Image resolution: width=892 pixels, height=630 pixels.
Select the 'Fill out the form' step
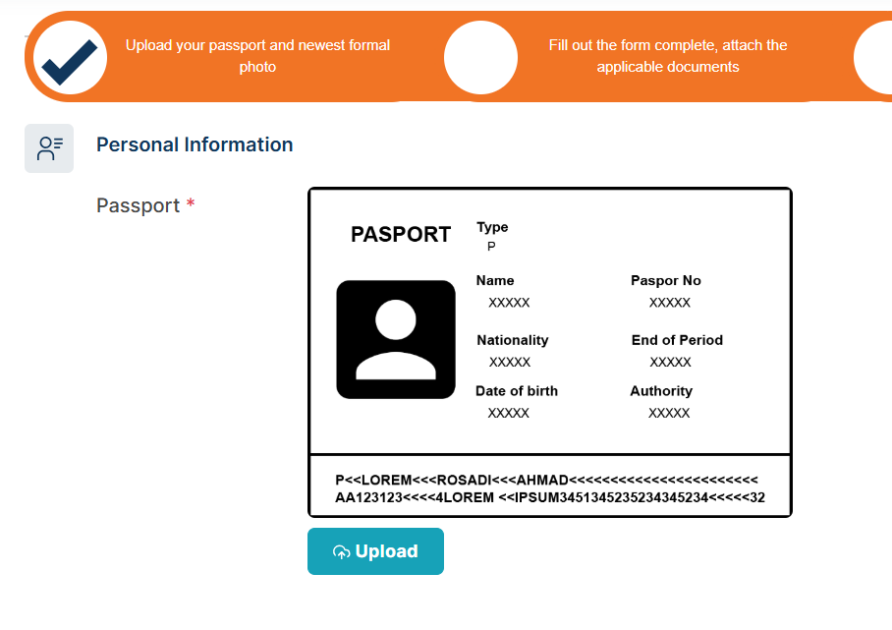click(667, 56)
